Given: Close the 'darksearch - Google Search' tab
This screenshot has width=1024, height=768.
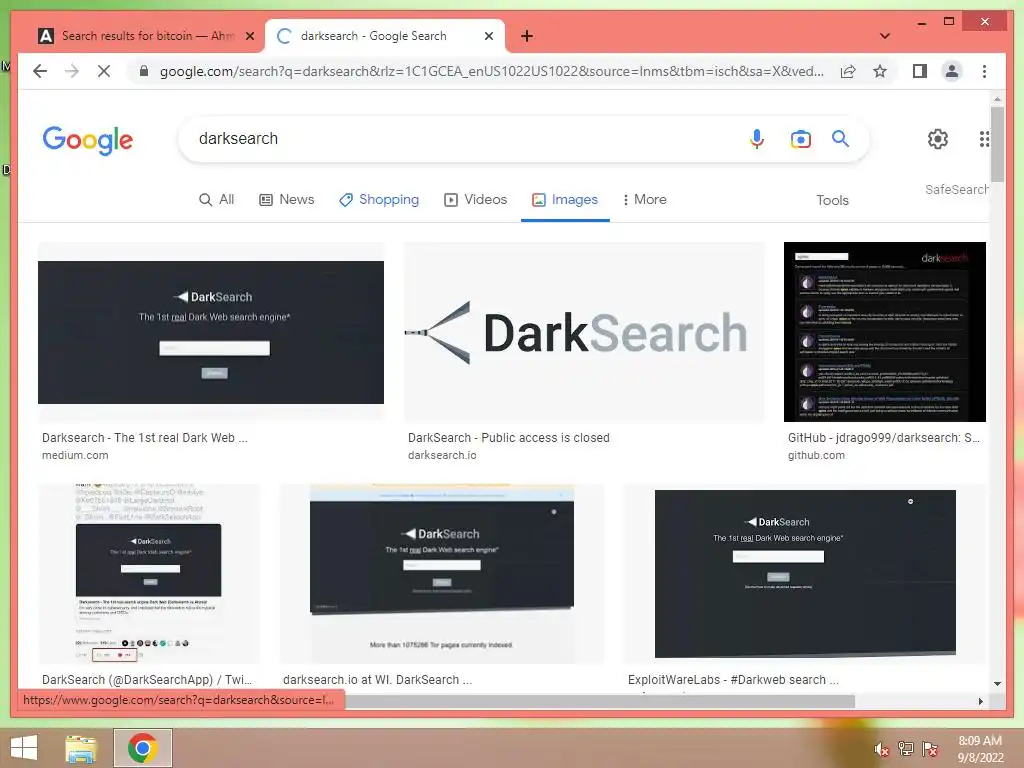Looking at the screenshot, I should [x=488, y=36].
